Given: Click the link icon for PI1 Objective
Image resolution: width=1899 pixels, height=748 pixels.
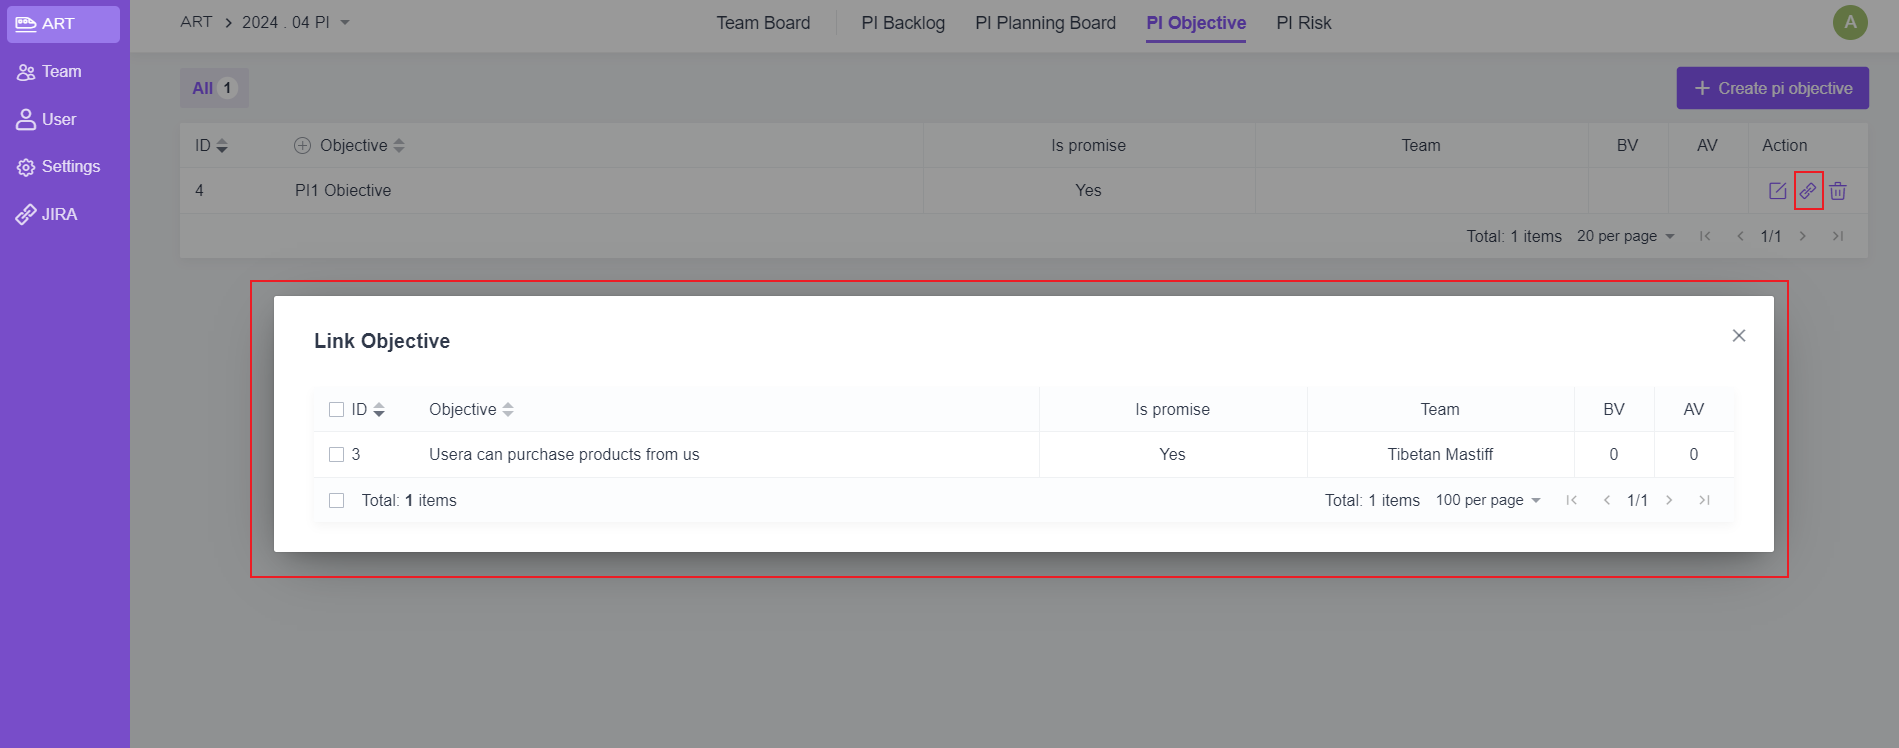Looking at the screenshot, I should (x=1808, y=190).
